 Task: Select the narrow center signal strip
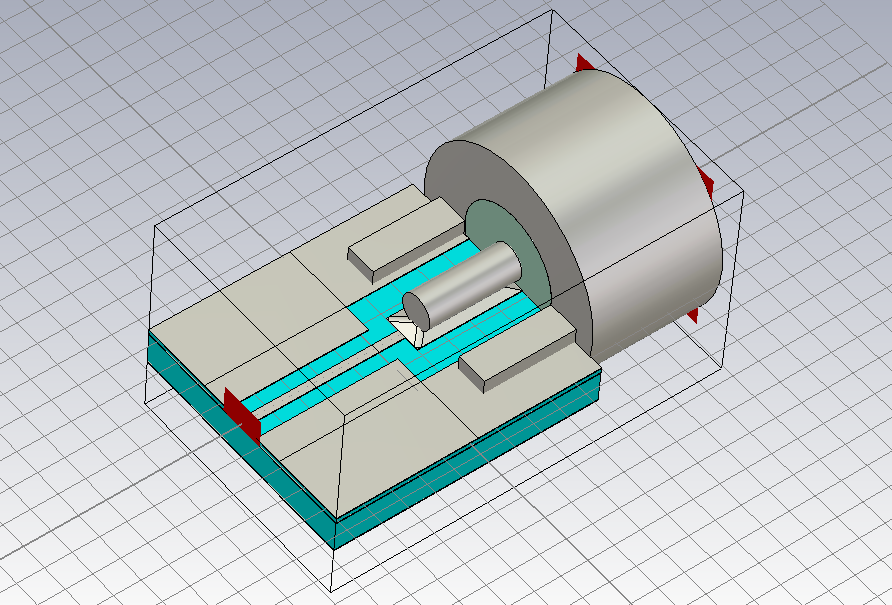point(320,369)
